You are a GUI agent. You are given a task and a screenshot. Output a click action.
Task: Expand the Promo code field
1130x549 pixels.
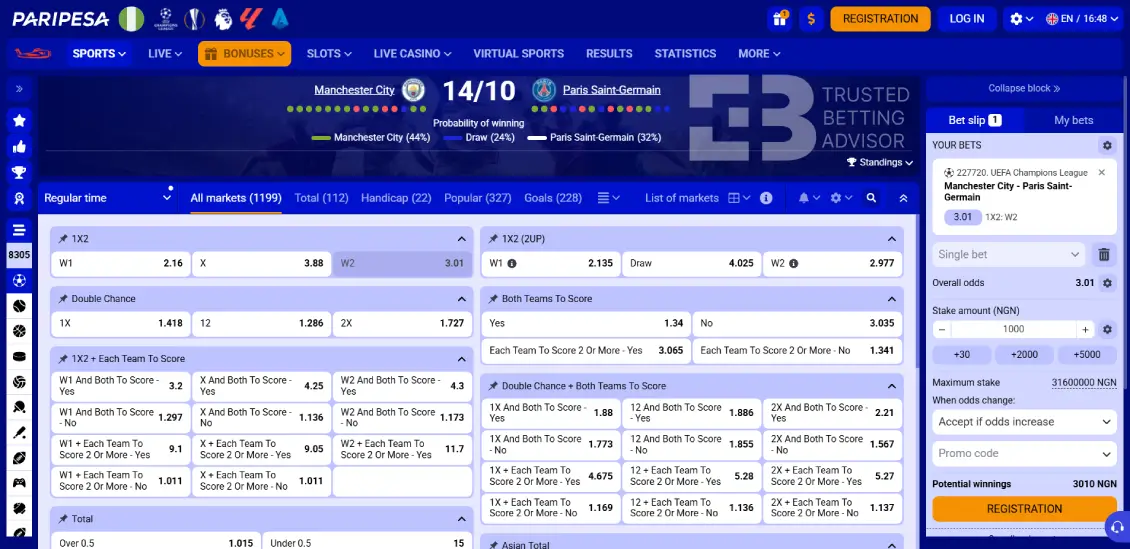pos(1024,454)
